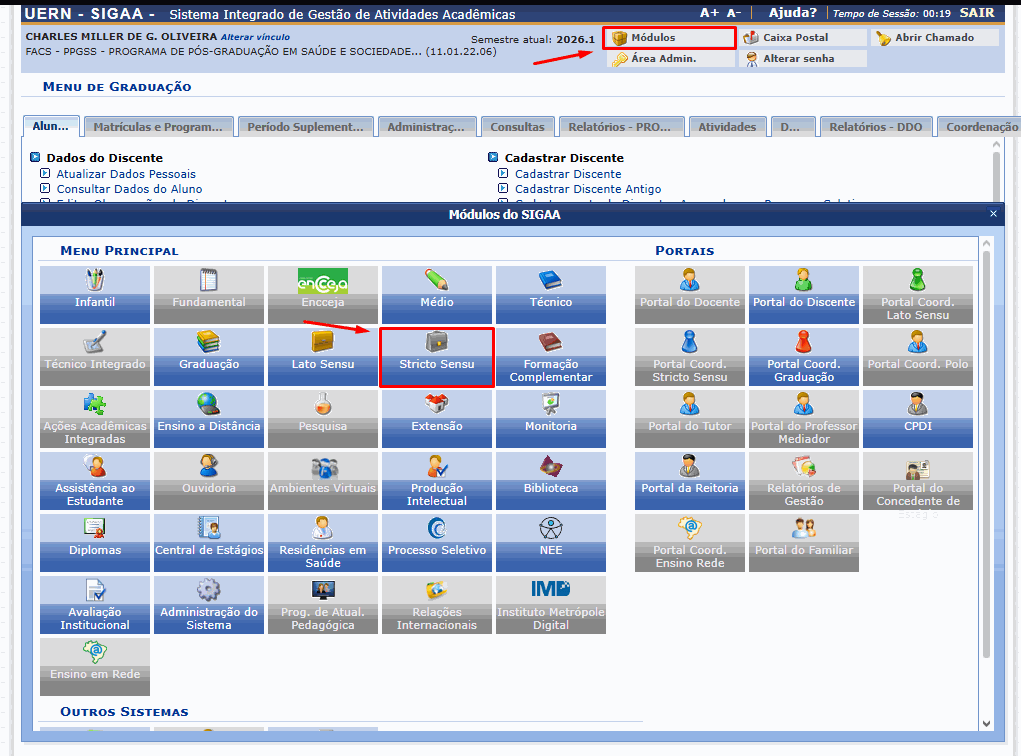
Task: Open the Portal do Familiar
Action: click(x=804, y=542)
